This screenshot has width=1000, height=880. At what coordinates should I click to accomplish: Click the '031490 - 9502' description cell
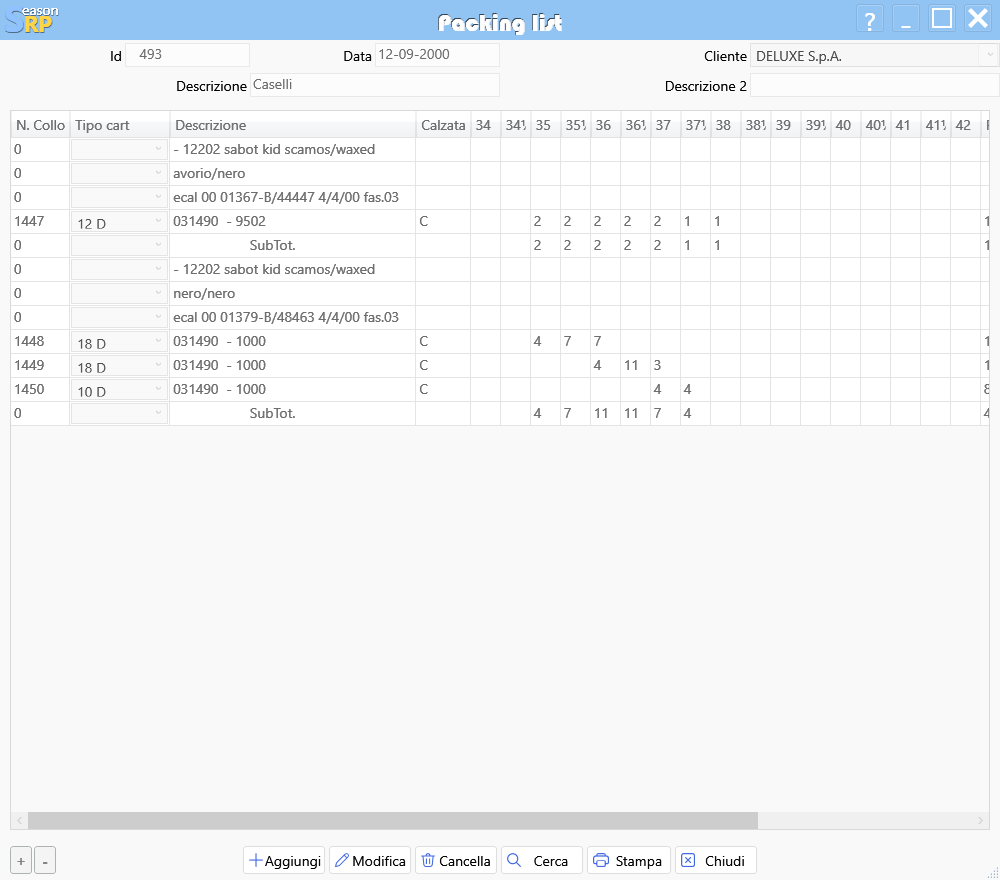[x=293, y=221]
